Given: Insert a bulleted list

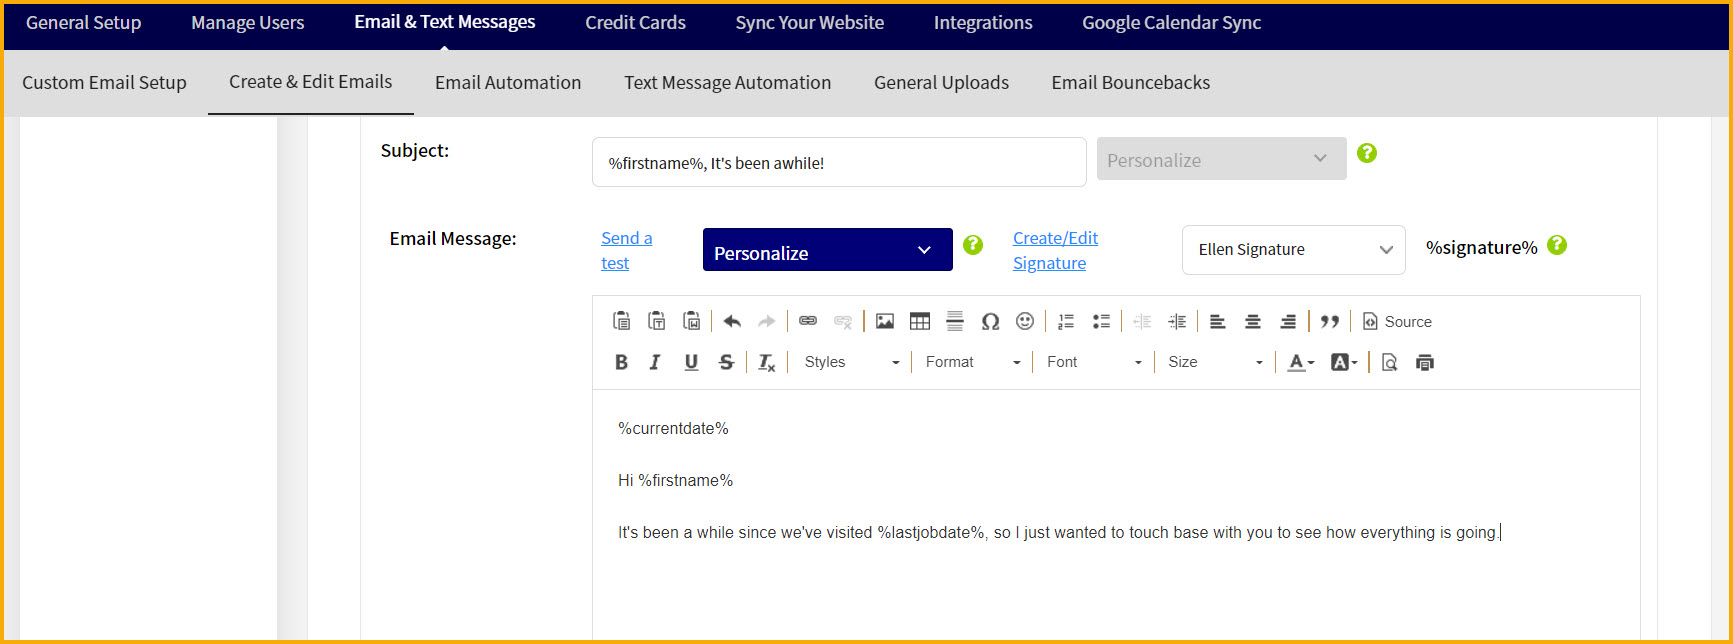Looking at the screenshot, I should click(1101, 321).
